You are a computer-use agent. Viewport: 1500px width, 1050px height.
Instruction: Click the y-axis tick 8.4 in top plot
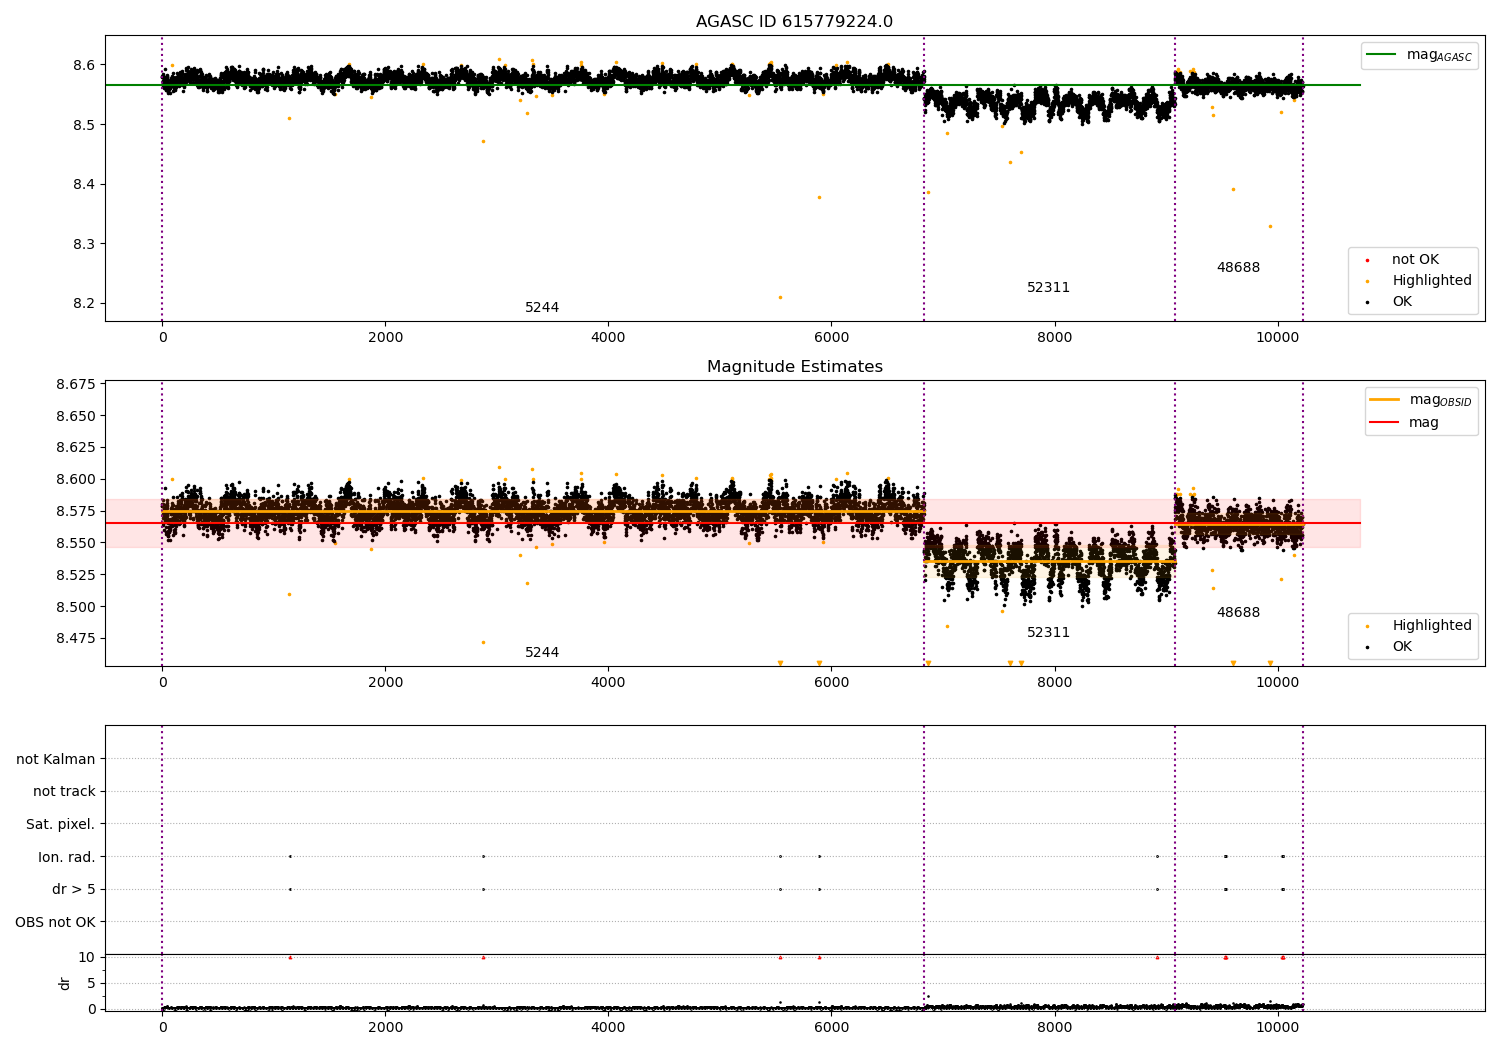tap(83, 184)
